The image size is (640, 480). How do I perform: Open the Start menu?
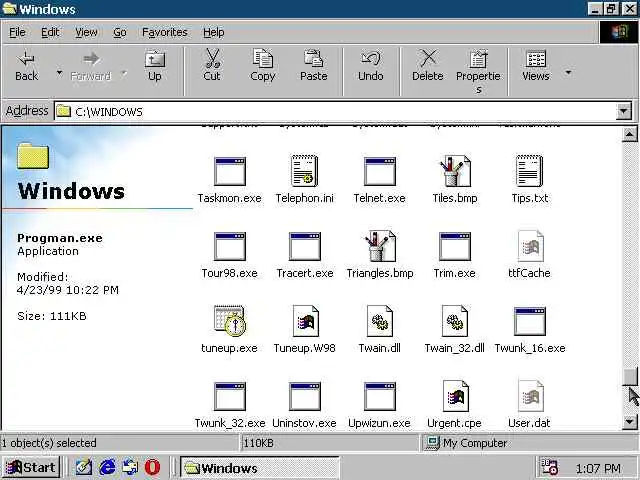tap(31, 467)
